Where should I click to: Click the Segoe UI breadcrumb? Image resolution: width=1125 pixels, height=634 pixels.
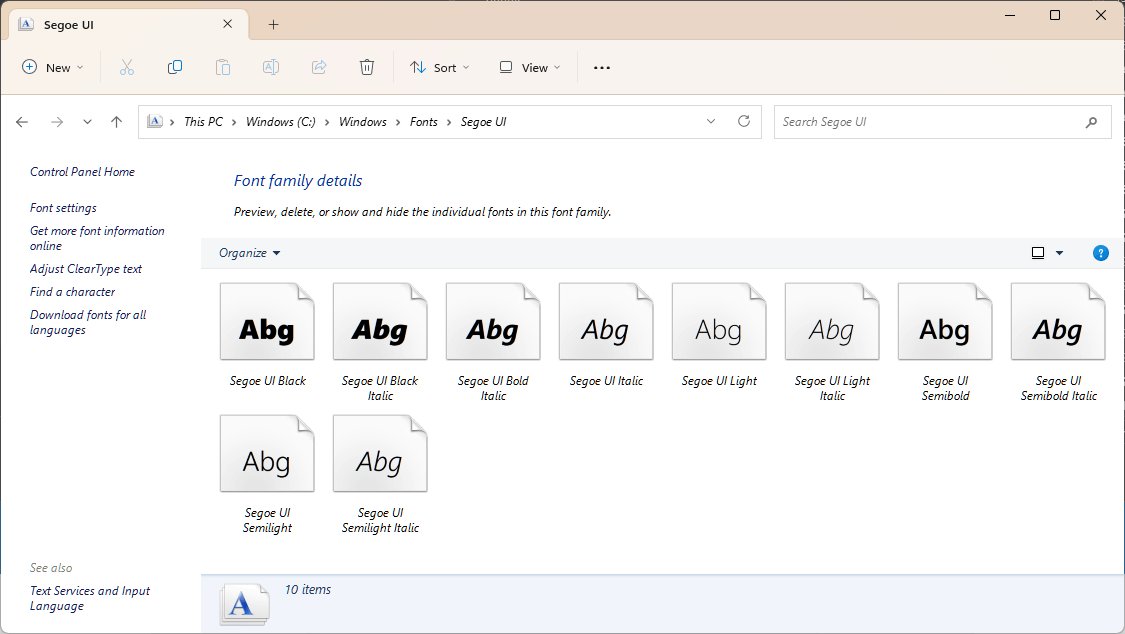[484, 122]
